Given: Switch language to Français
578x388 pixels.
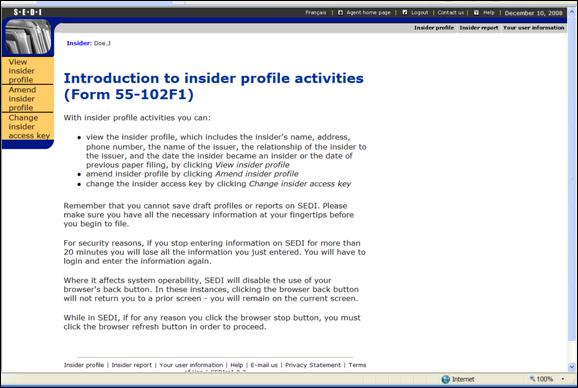Looking at the screenshot, I should pyautogui.click(x=316, y=13).
